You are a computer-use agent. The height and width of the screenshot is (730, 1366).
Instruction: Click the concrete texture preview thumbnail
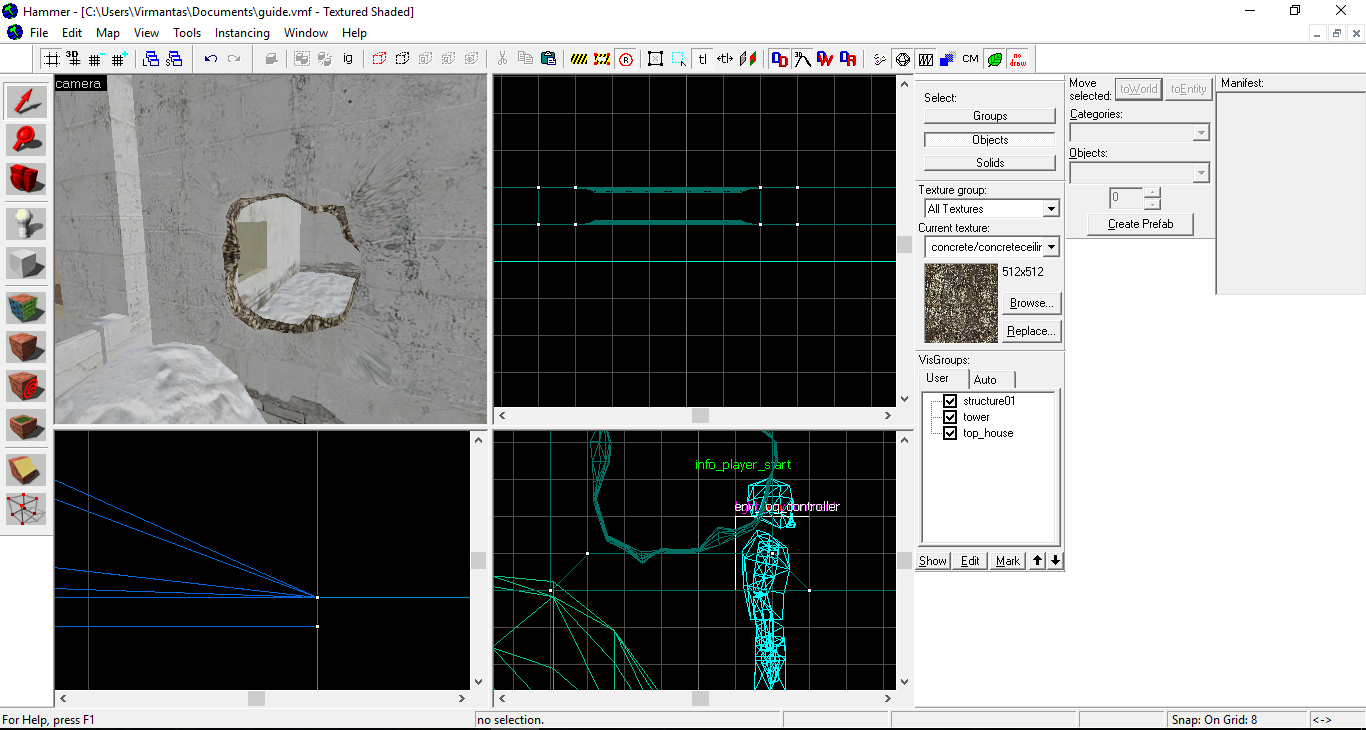click(961, 303)
